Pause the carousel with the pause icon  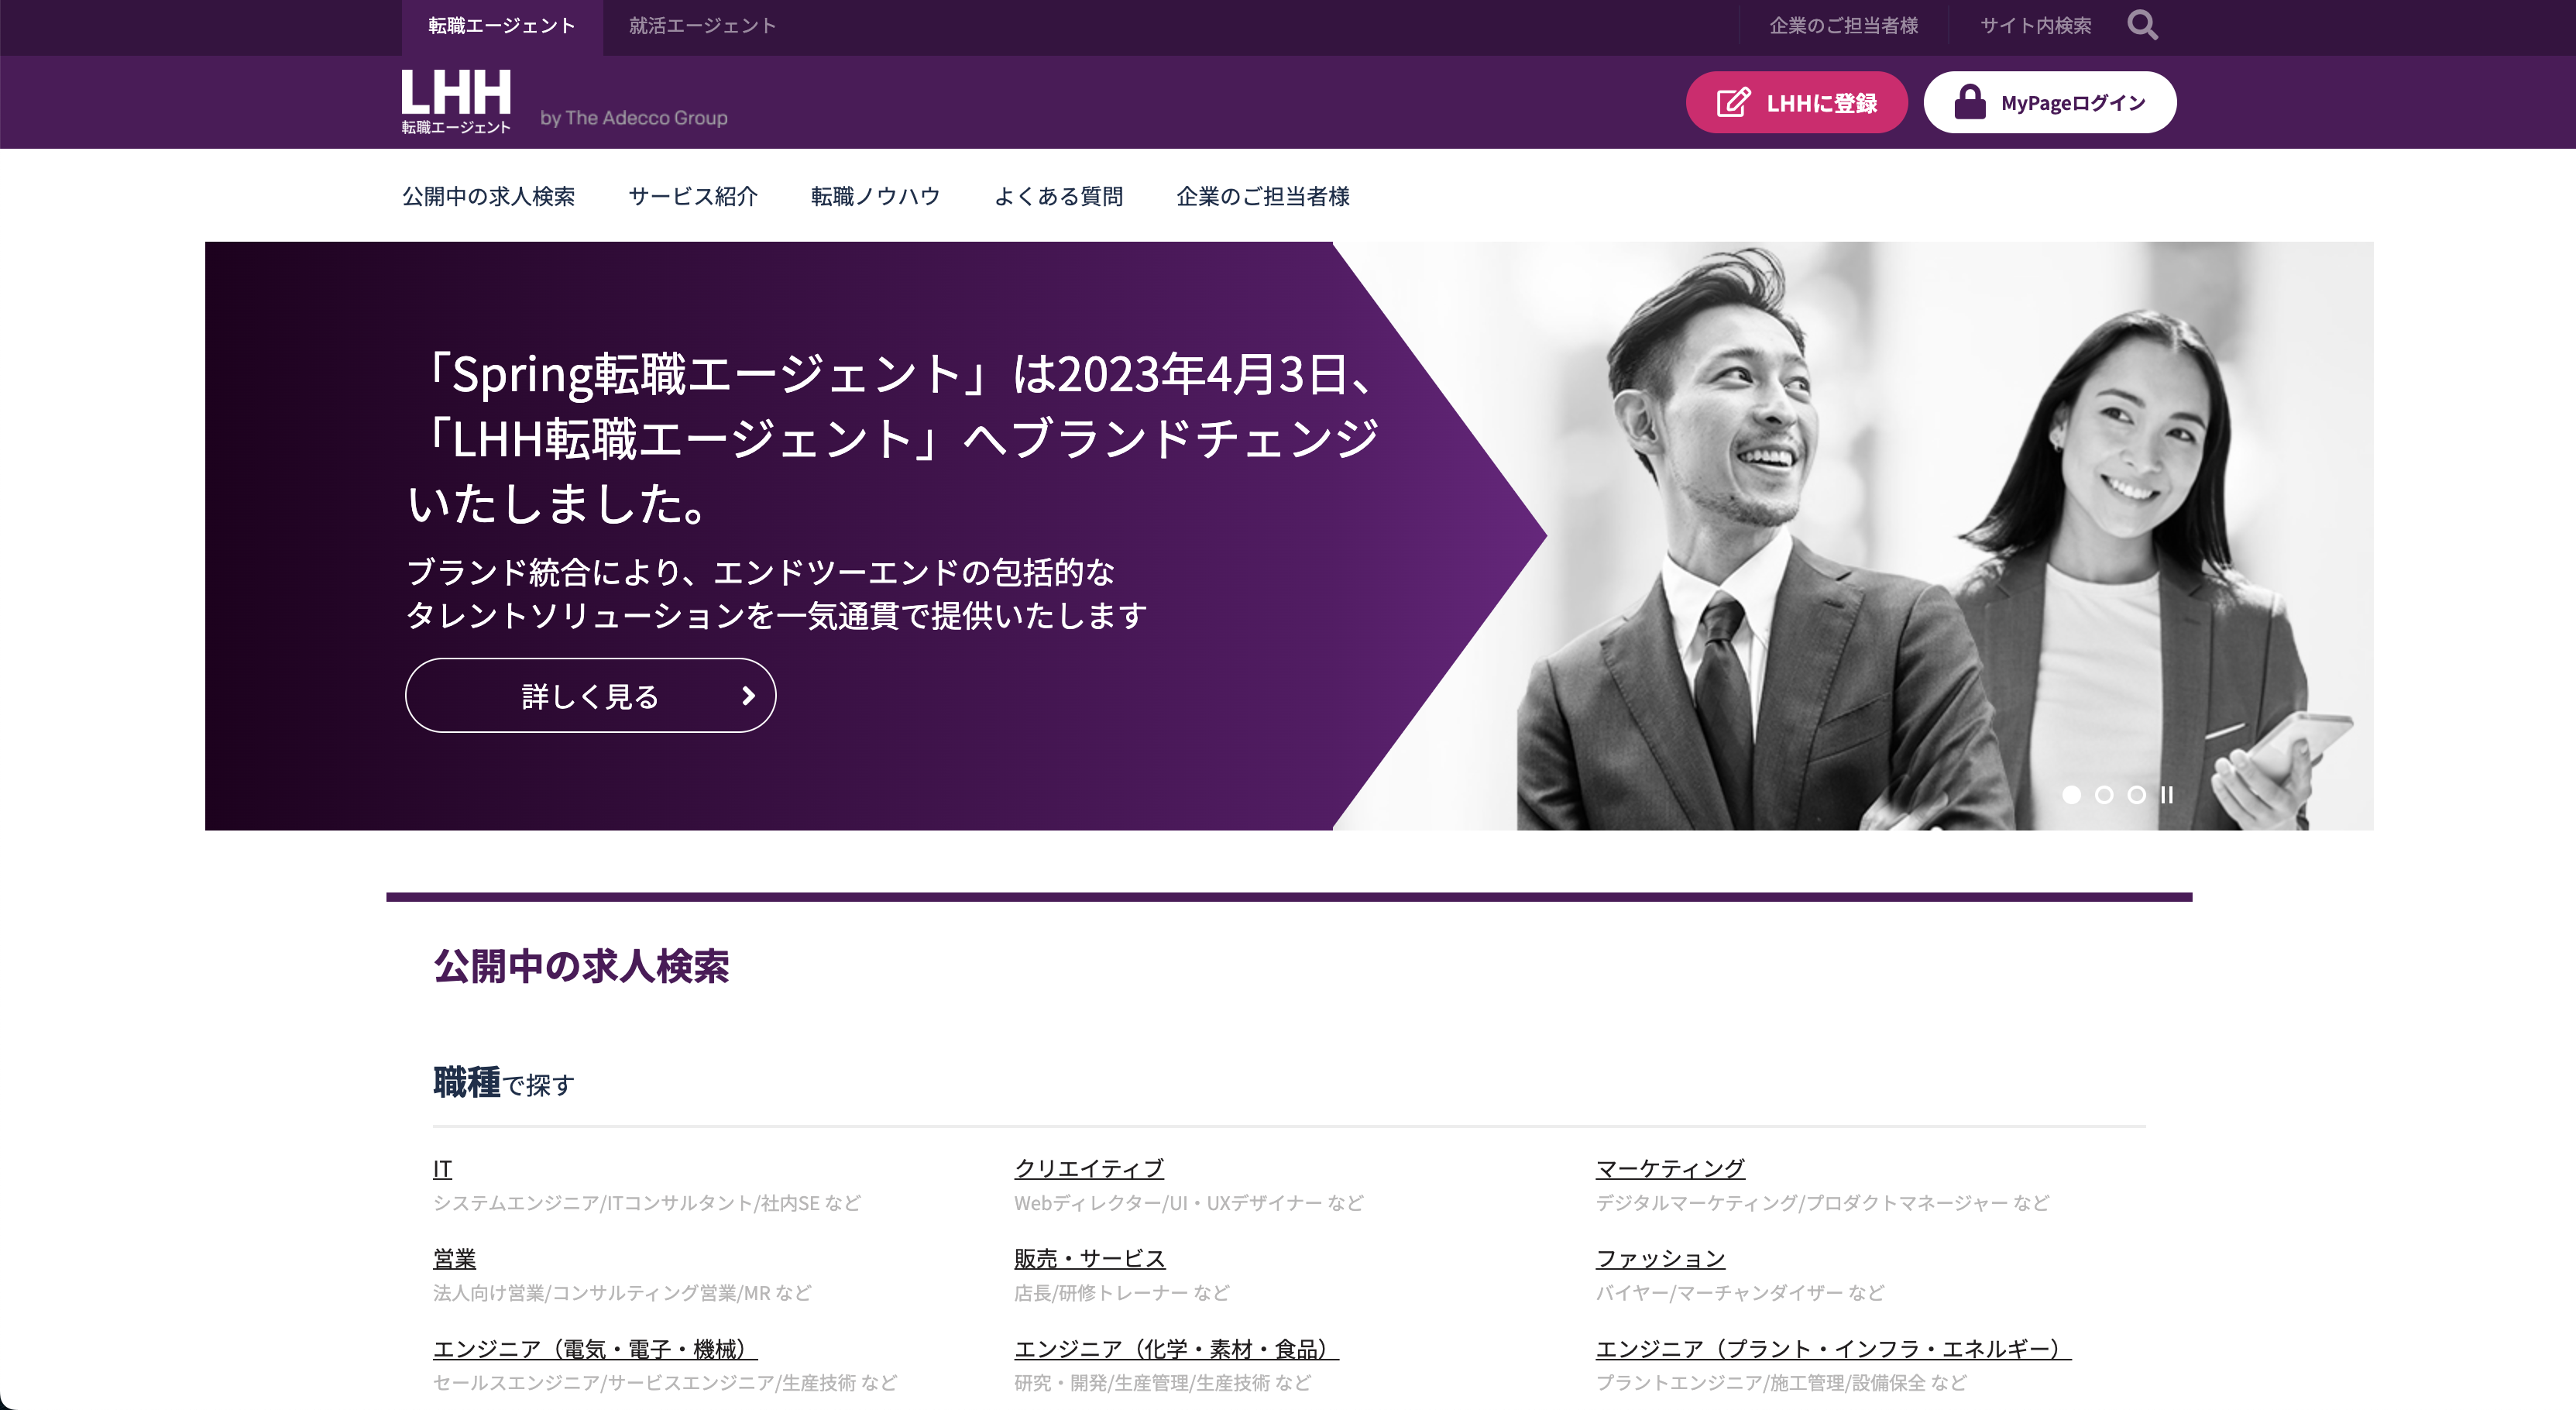point(2168,795)
